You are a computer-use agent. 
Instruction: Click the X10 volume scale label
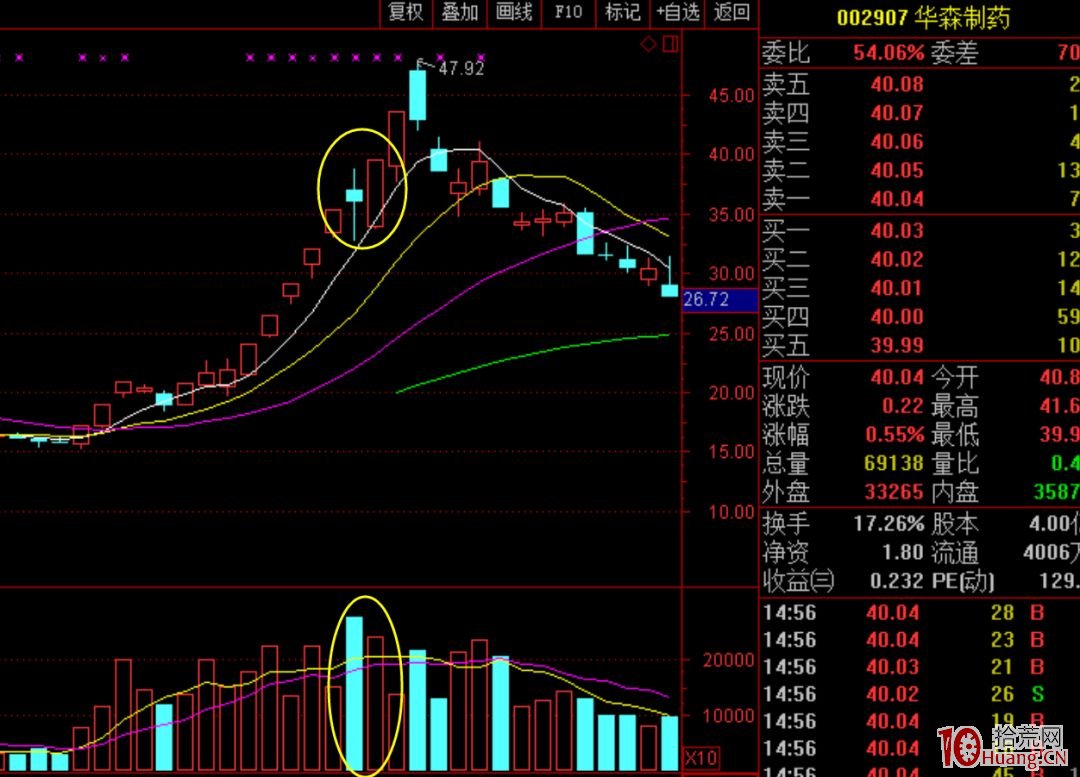pos(701,758)
